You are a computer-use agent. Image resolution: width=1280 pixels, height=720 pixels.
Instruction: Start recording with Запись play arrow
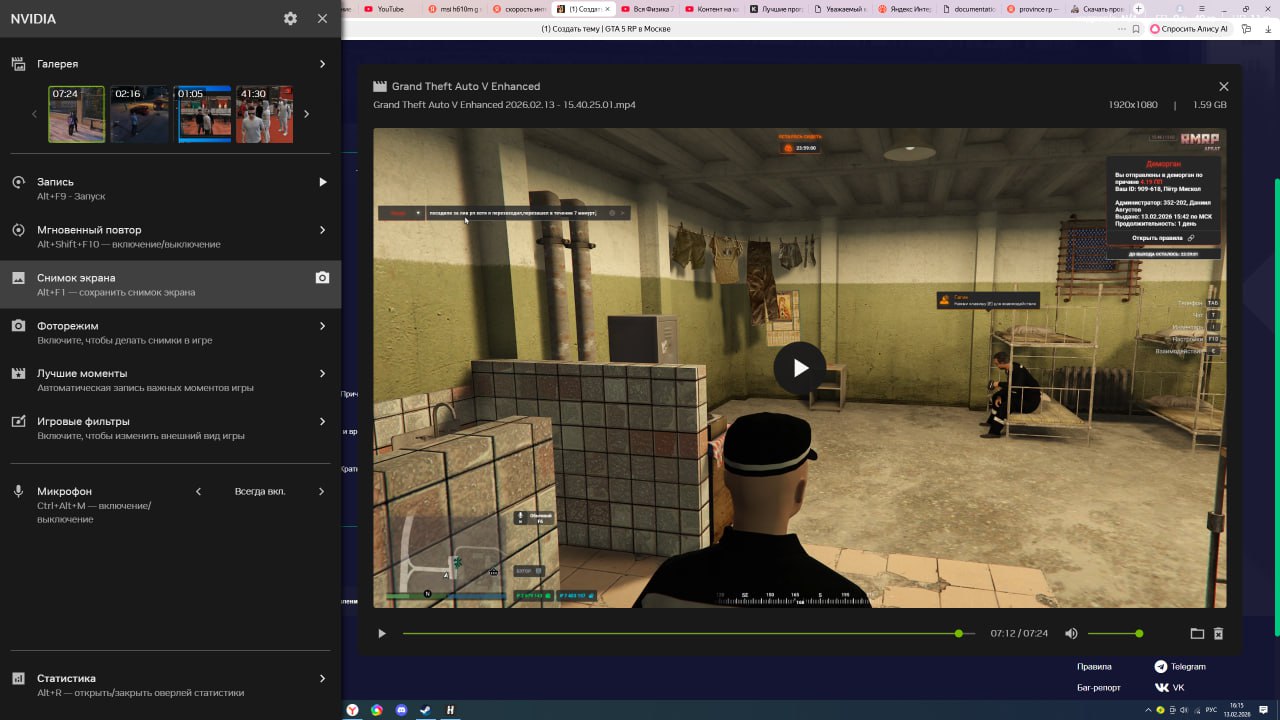pyautogui.click(x=322, y=182)
